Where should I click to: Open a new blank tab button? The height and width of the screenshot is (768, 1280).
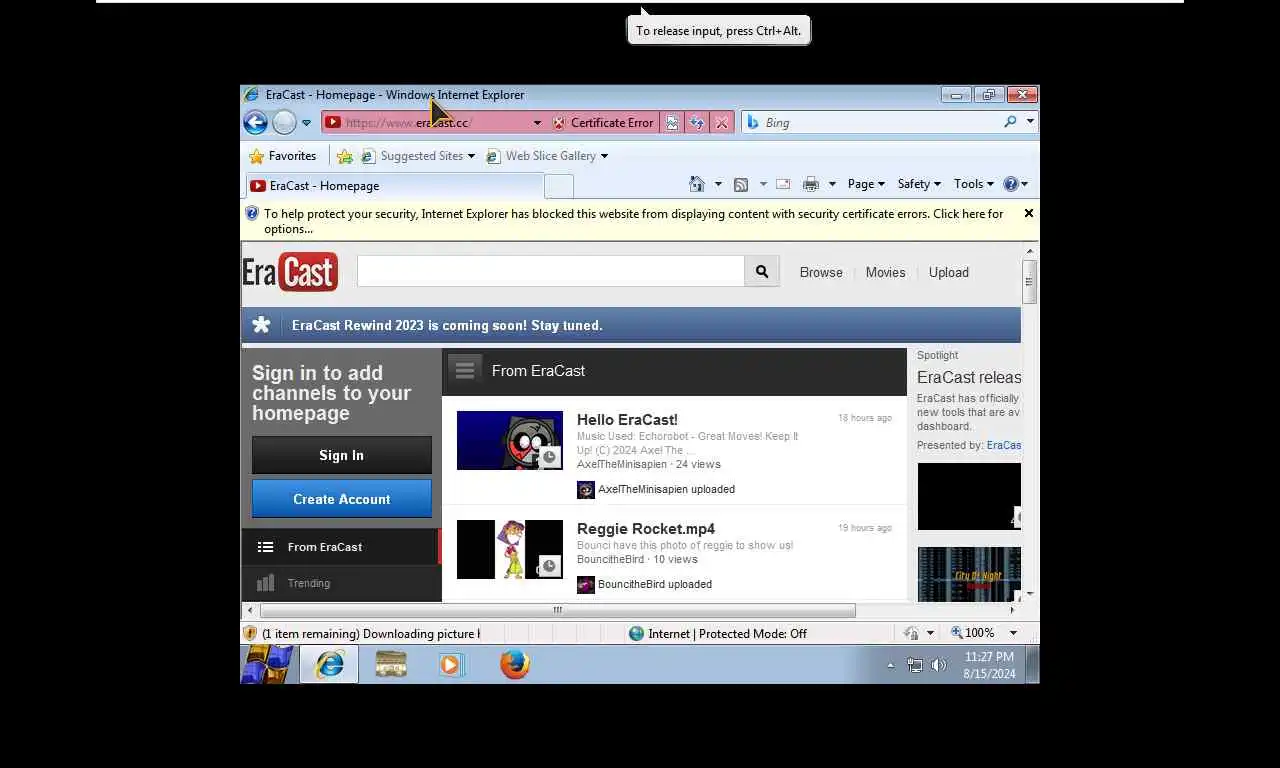click(x=559, y=186)
